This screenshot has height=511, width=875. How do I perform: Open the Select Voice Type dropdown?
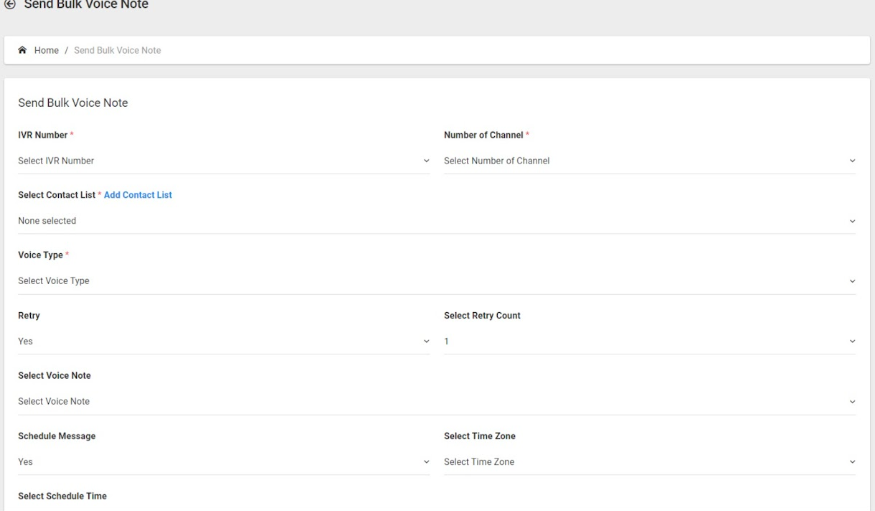tap(437, 281)
